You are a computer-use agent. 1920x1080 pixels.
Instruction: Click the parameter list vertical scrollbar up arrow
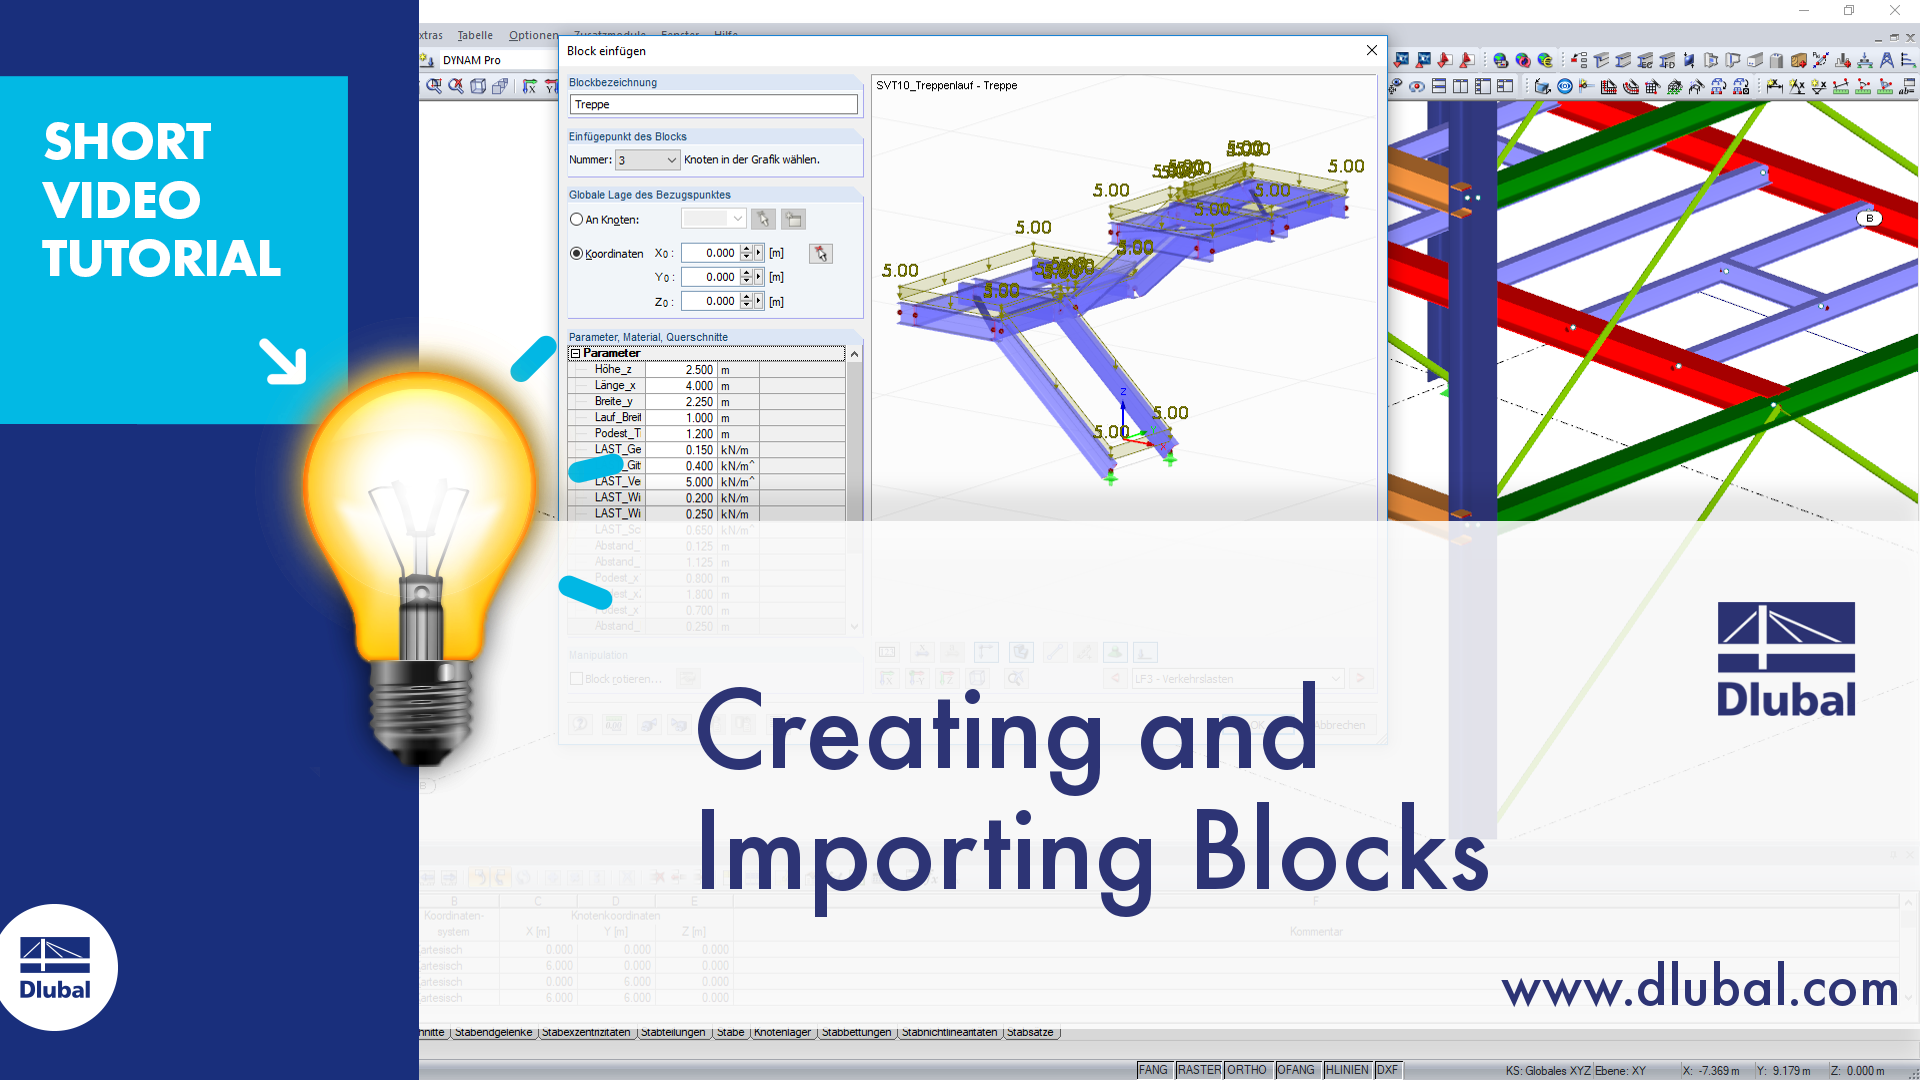[854, 354]
